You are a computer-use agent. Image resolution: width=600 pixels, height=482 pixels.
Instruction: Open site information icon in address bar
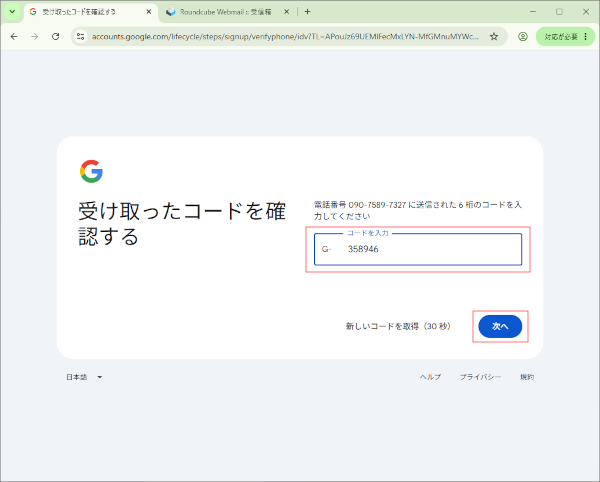click(x=80, y=36)
